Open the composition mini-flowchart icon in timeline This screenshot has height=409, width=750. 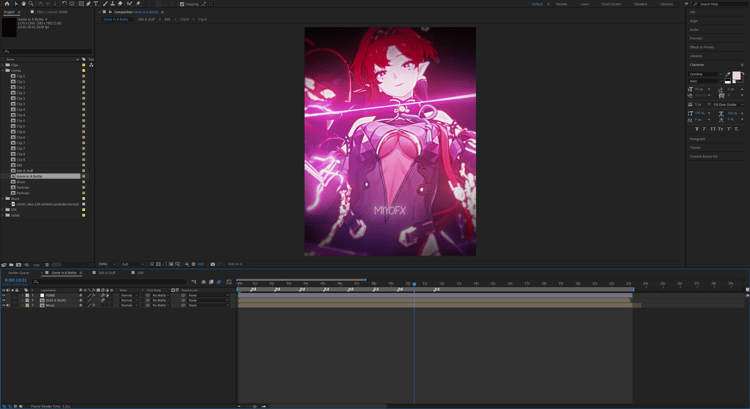pos(194,282)
